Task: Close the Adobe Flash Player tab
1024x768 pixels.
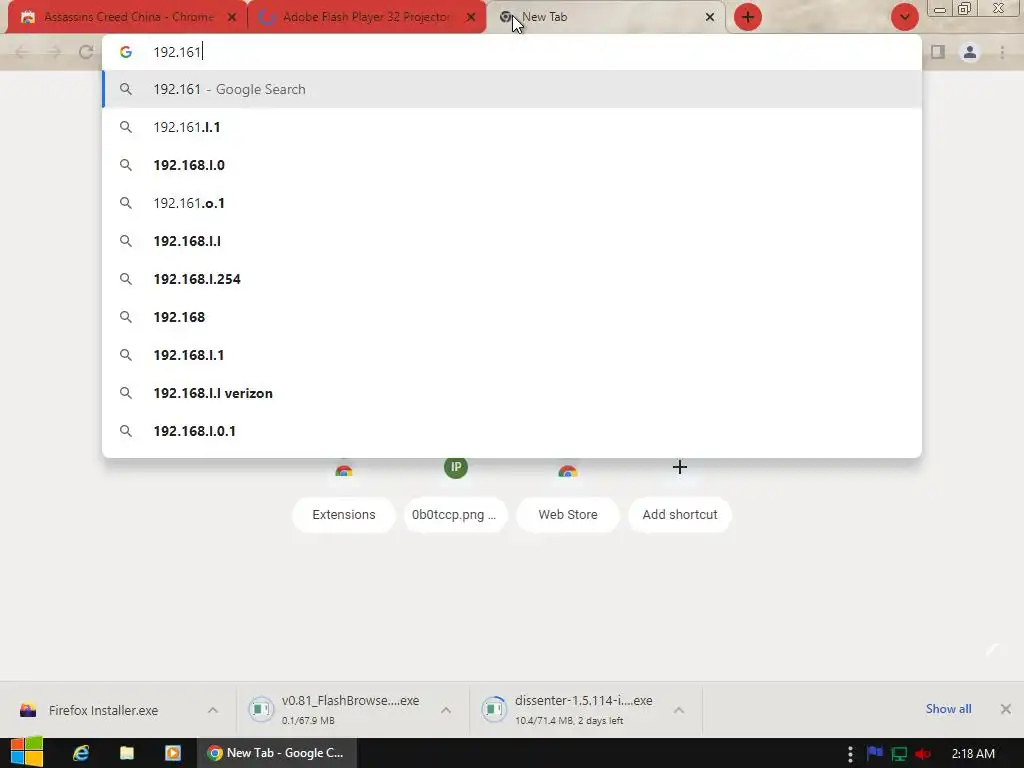Action: (x=471, y=18)
